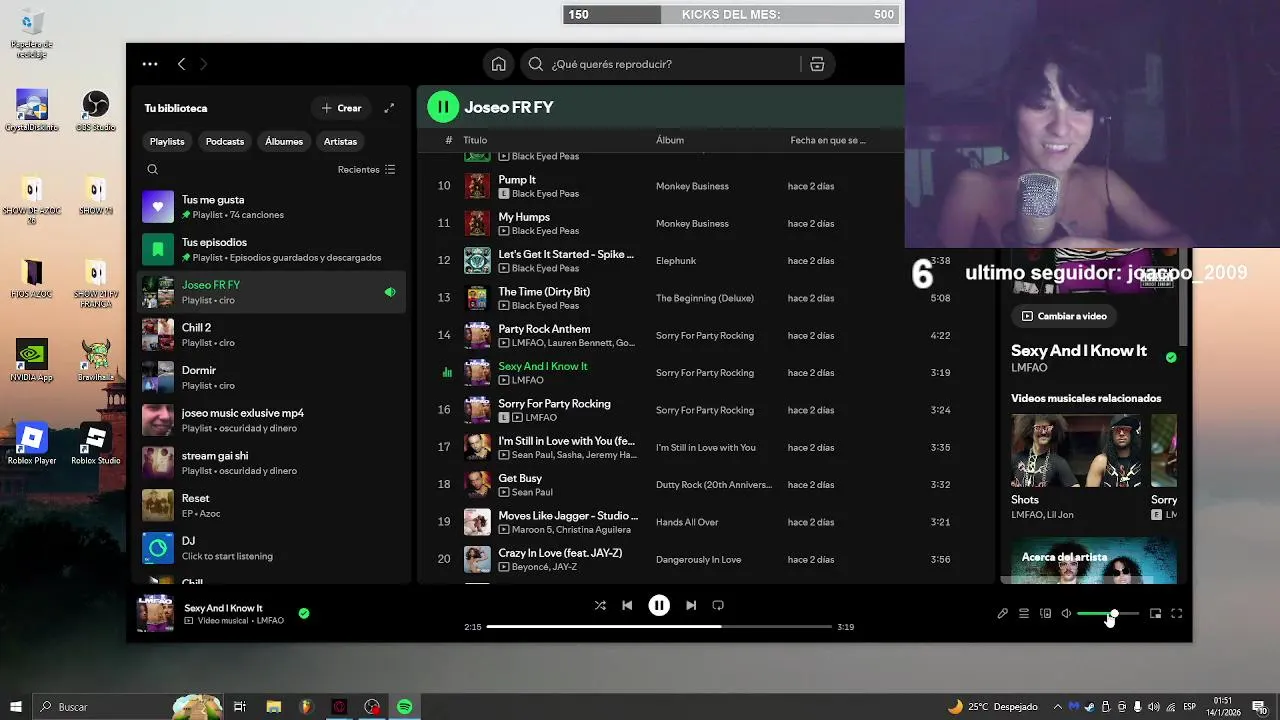The height and width of the screenshot is (720, 1280).
Task: Open the Spotify three-dots menu
Action: pyautogui.click(x=150, y=64)
